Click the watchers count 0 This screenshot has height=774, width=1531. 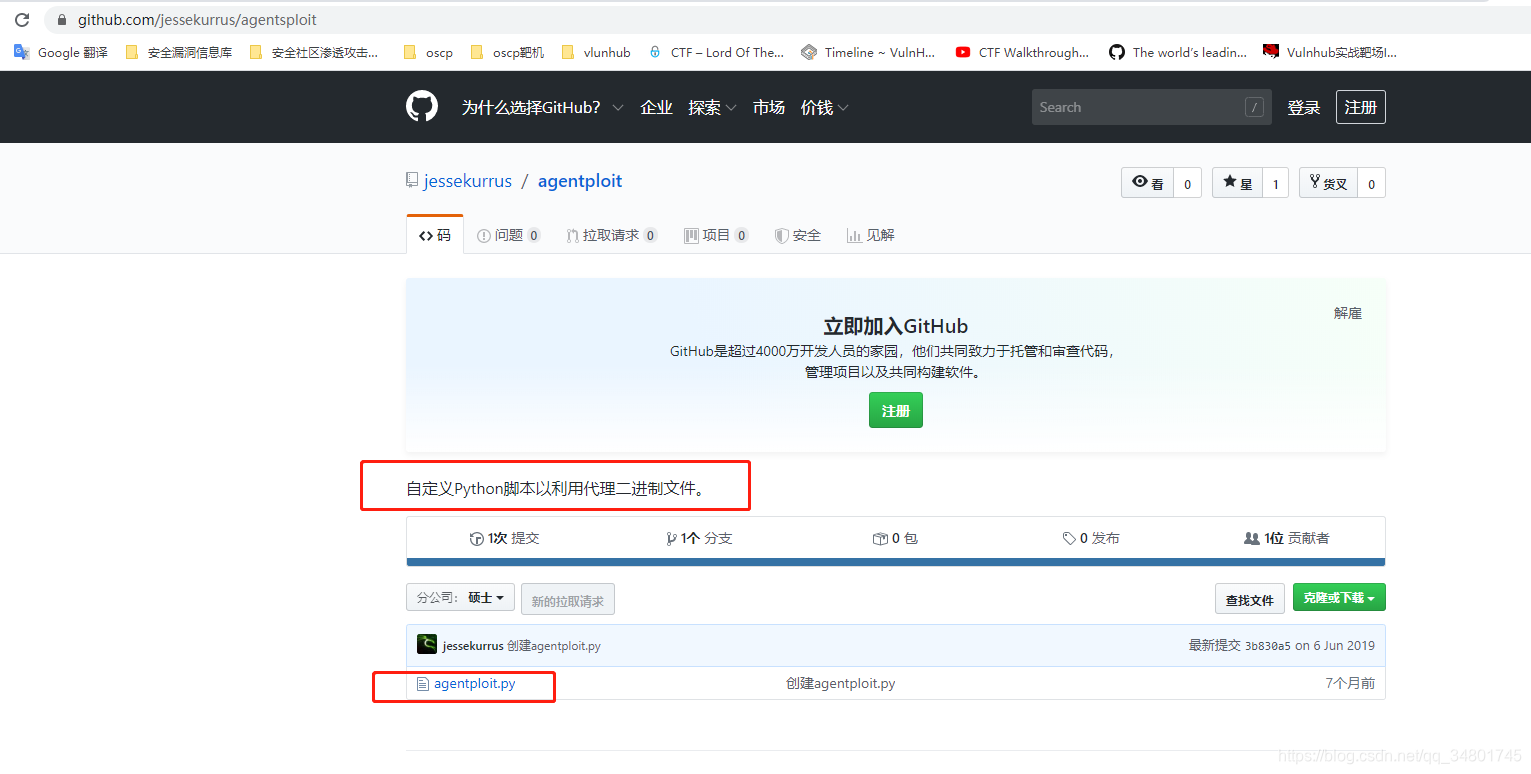coord(1187,183)
